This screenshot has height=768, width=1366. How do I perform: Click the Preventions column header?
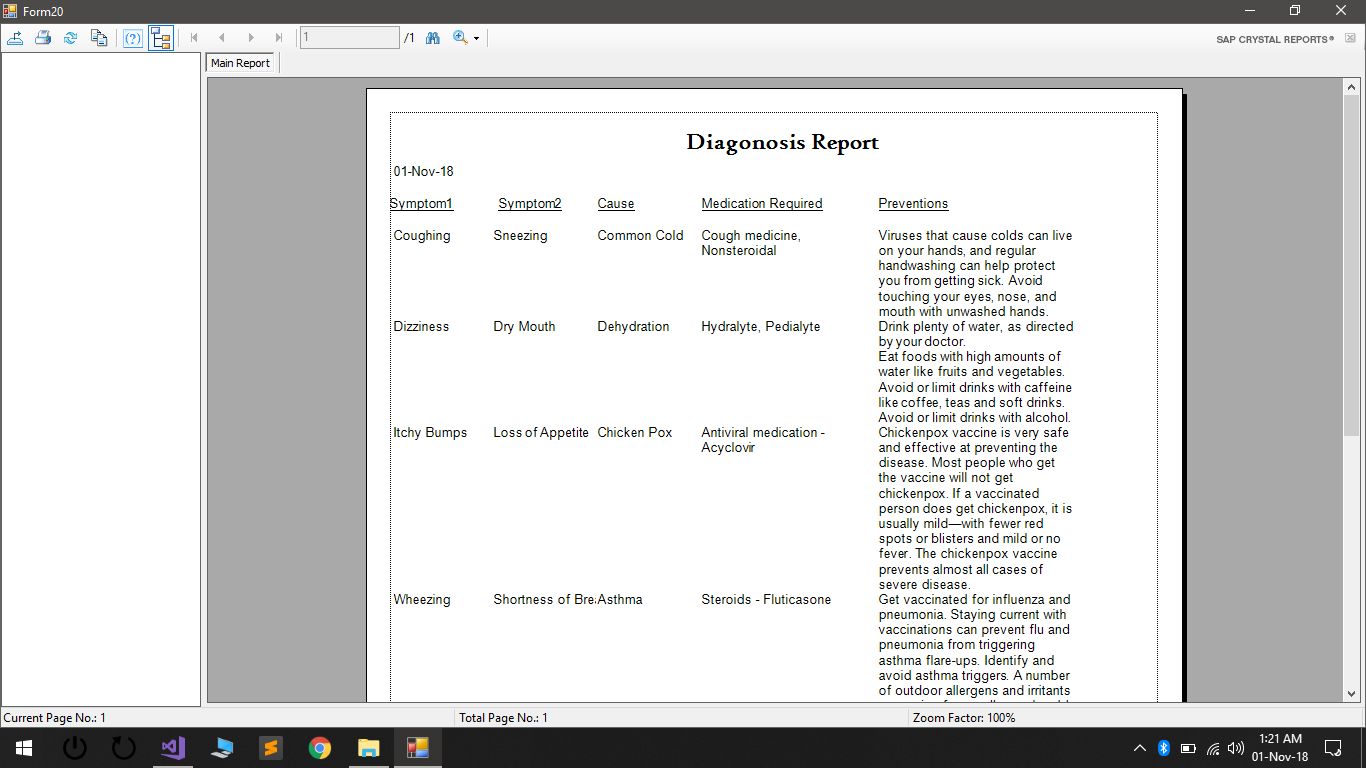tap(913, 203)
